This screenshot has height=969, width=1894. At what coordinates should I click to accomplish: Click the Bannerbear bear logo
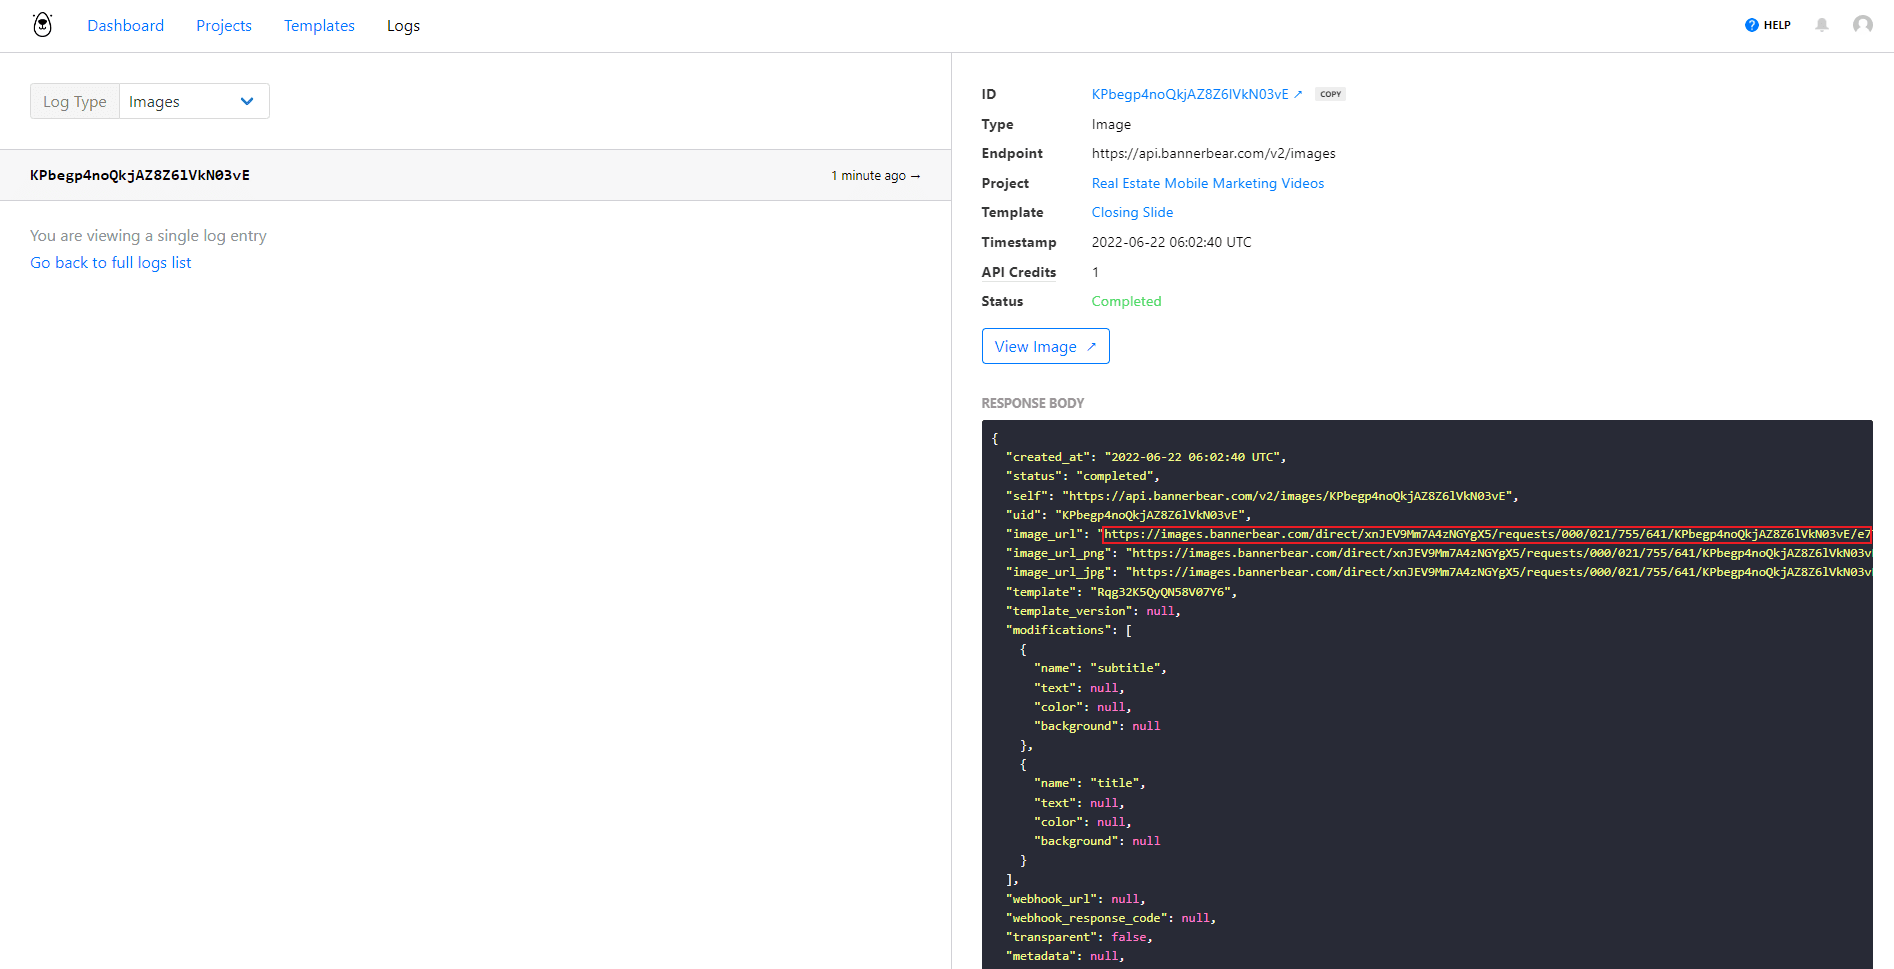point(42,24)
